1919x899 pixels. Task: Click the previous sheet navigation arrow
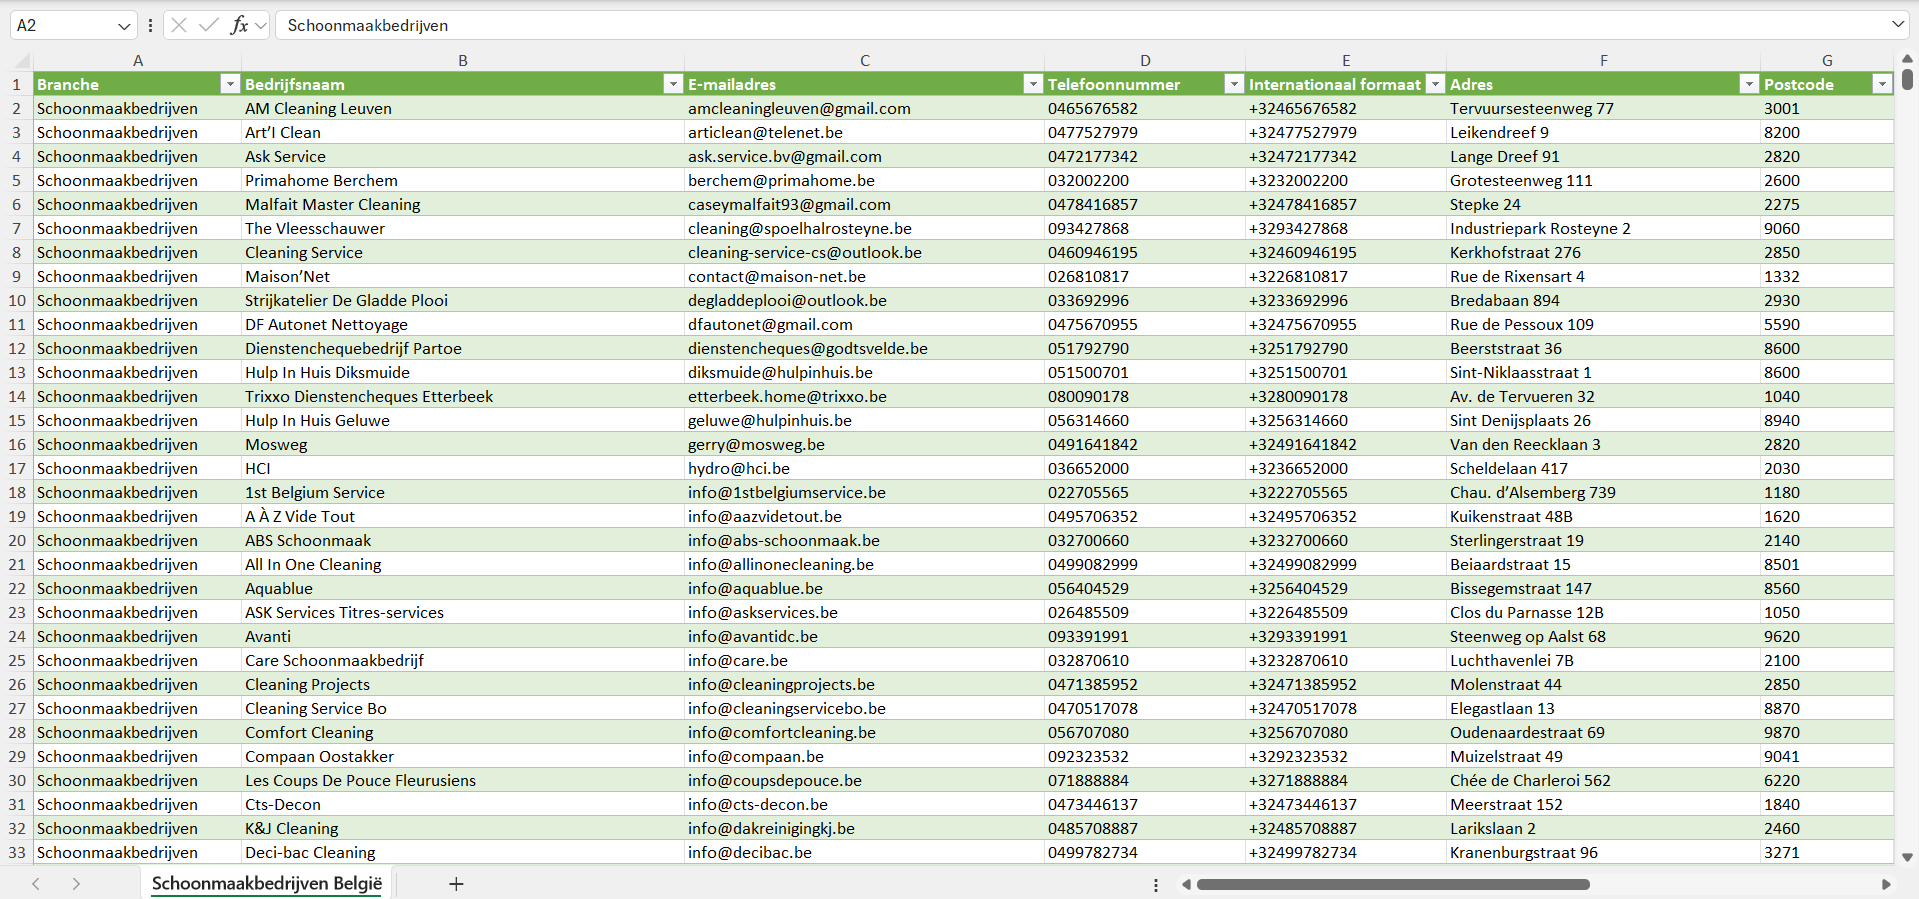pos(36,884)
